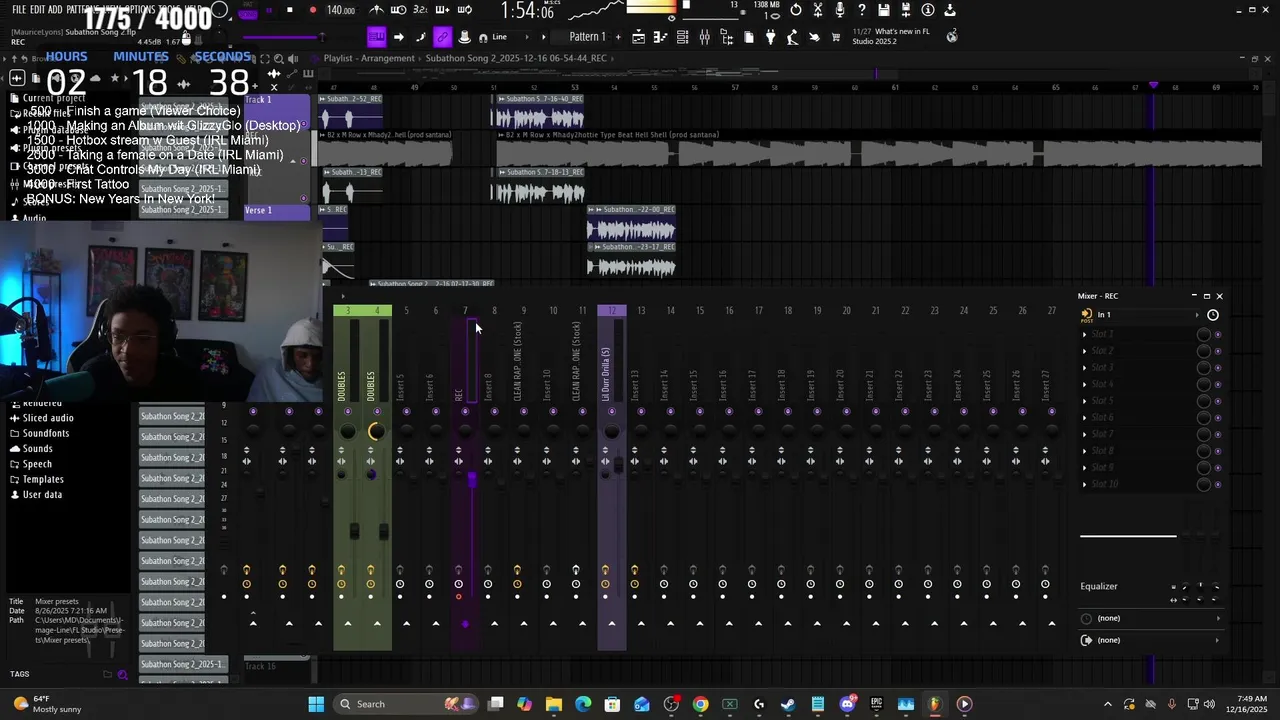Select the Verse 1 playlist track label

[x=277, y=210]
